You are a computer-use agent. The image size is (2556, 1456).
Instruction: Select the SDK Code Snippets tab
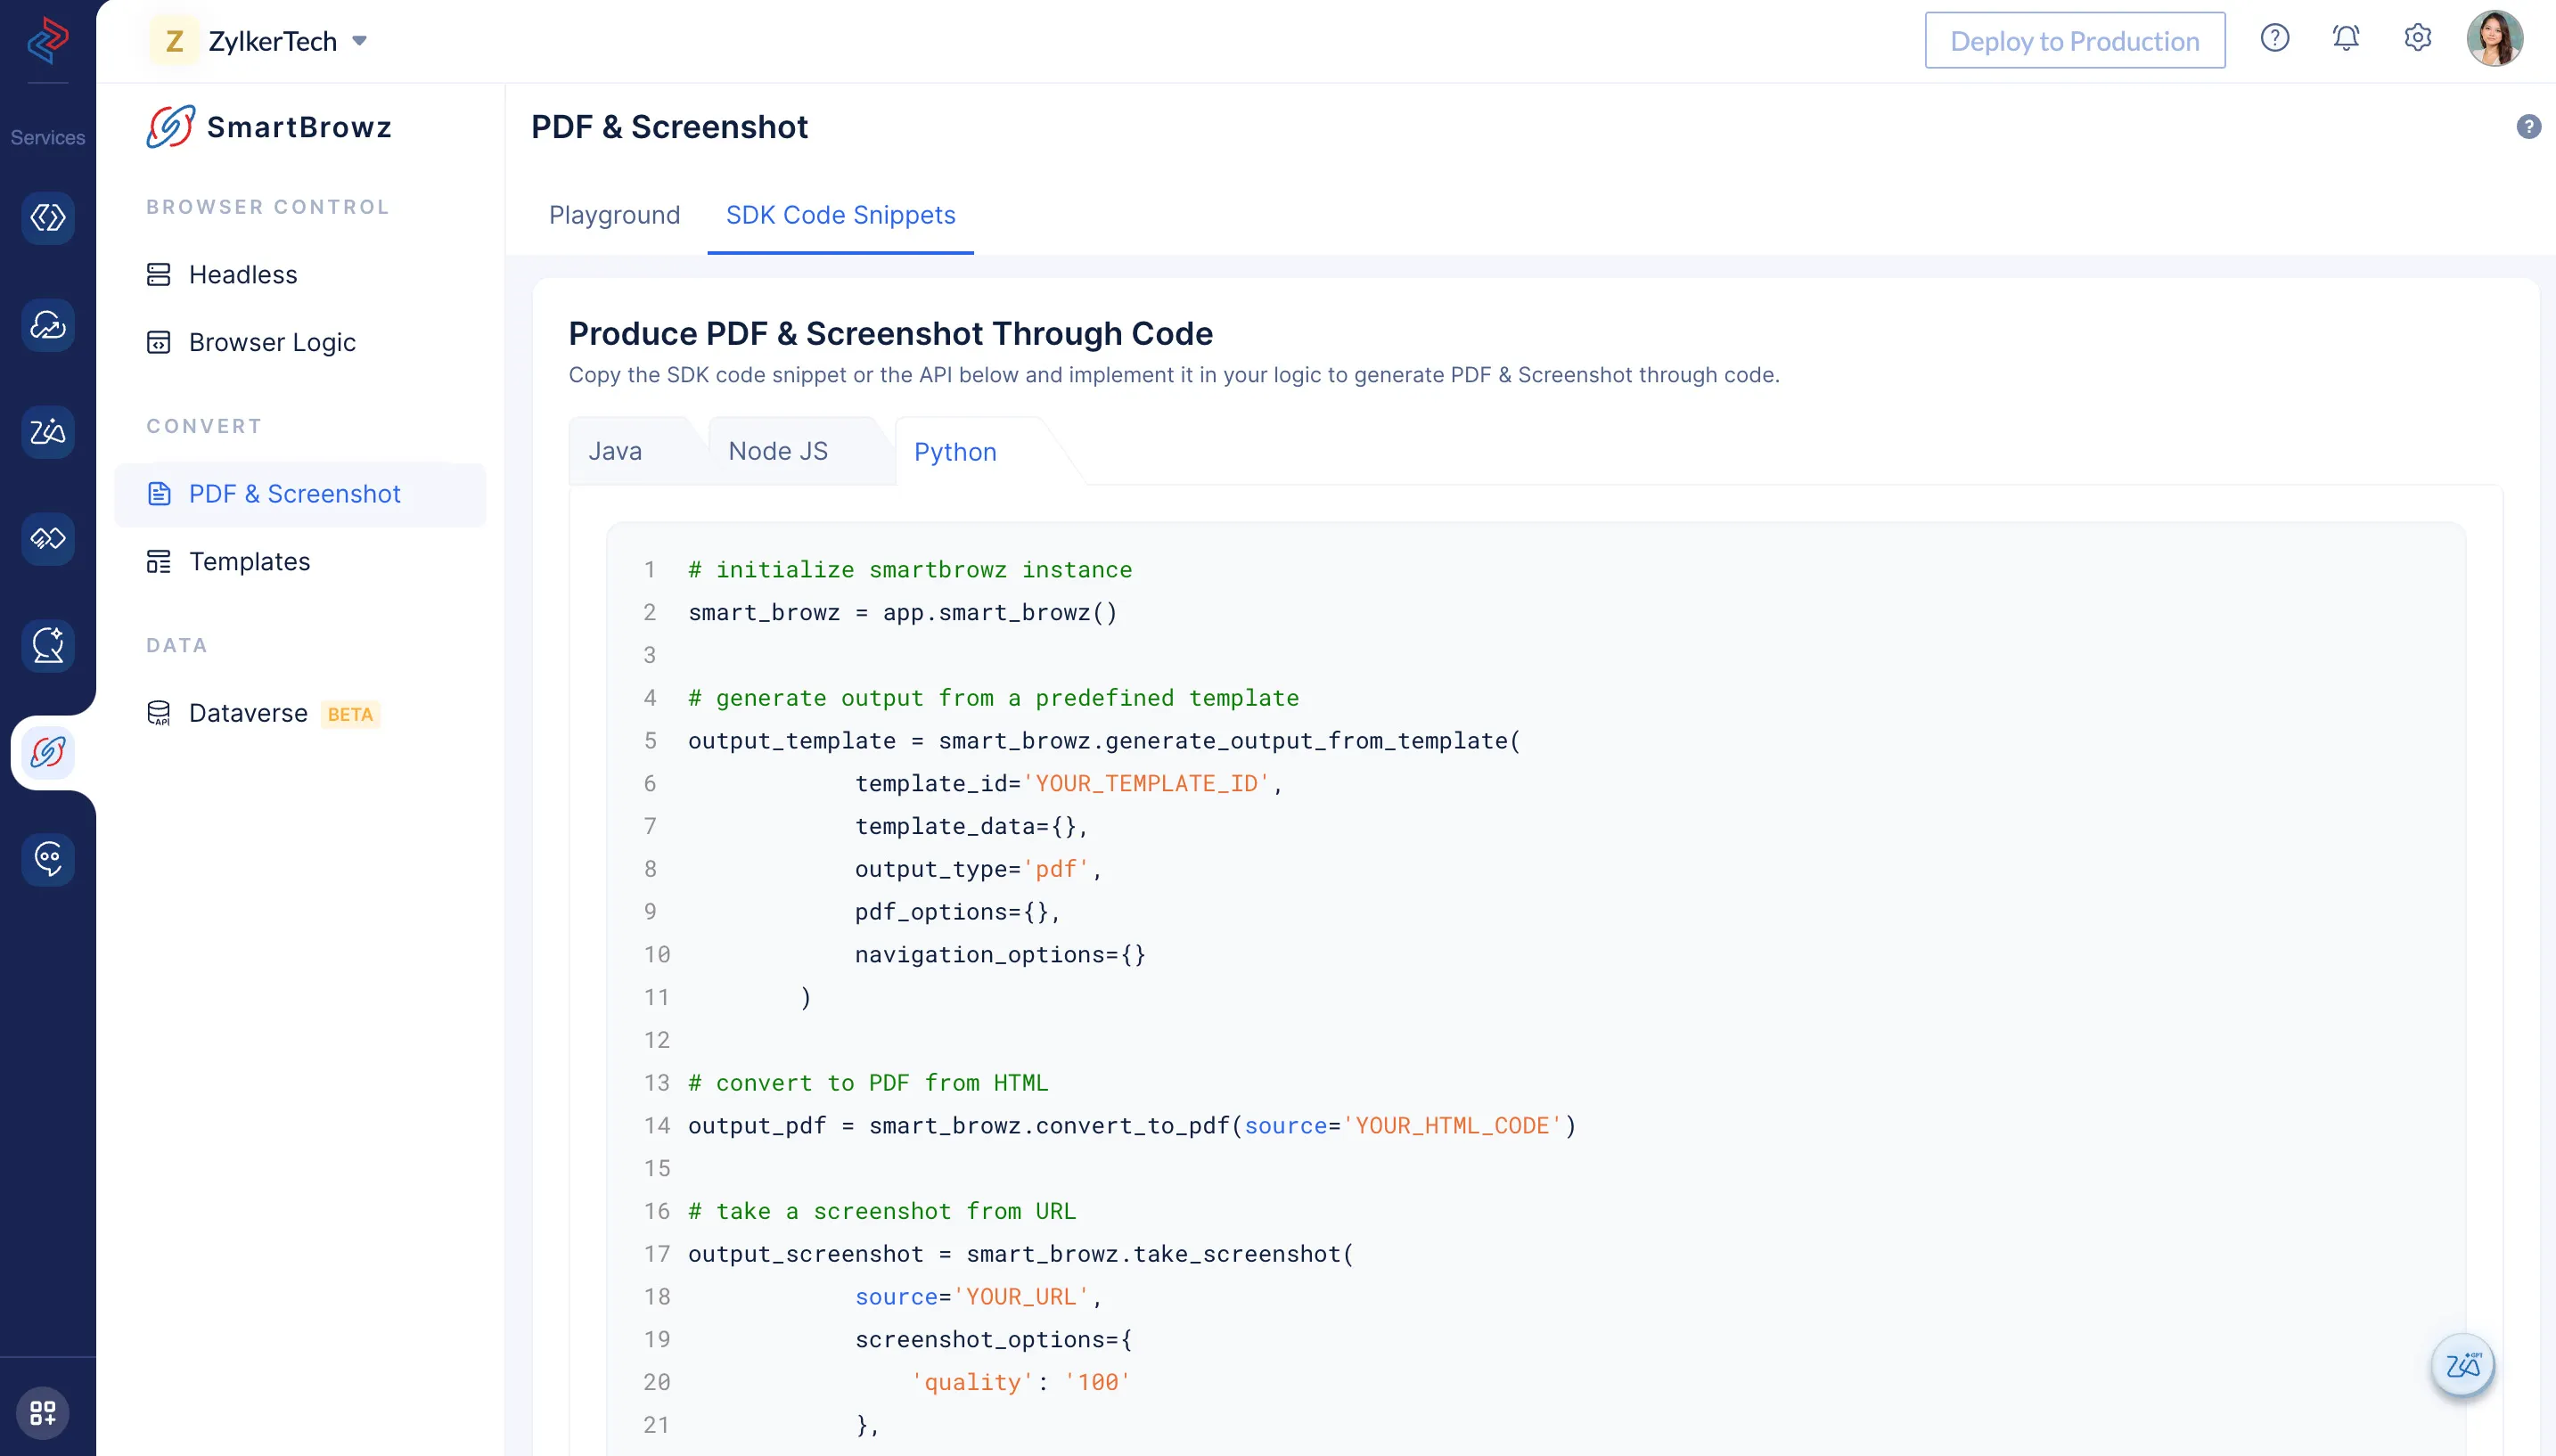tap(840, 215)
